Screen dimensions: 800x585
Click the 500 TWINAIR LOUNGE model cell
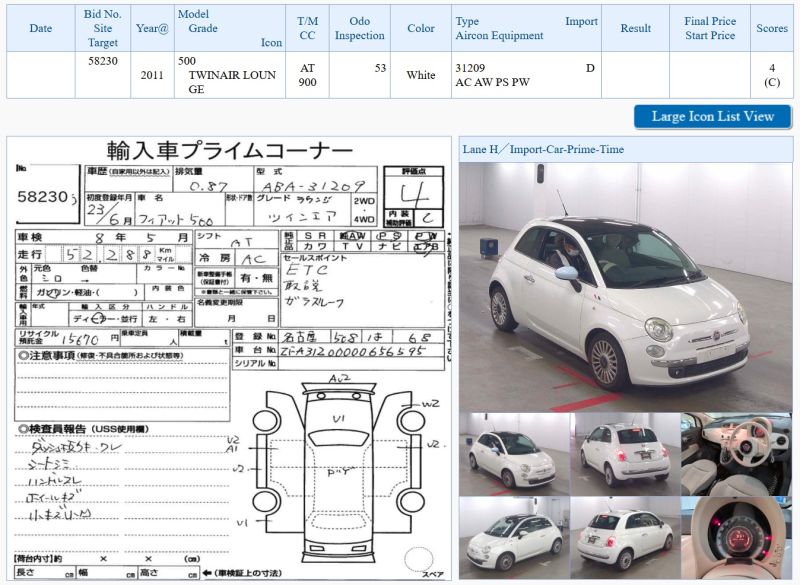[230, 75]
